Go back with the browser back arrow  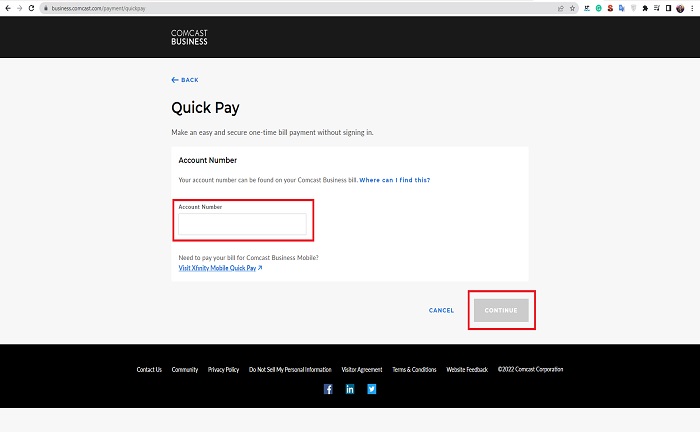tap(8, 8)
